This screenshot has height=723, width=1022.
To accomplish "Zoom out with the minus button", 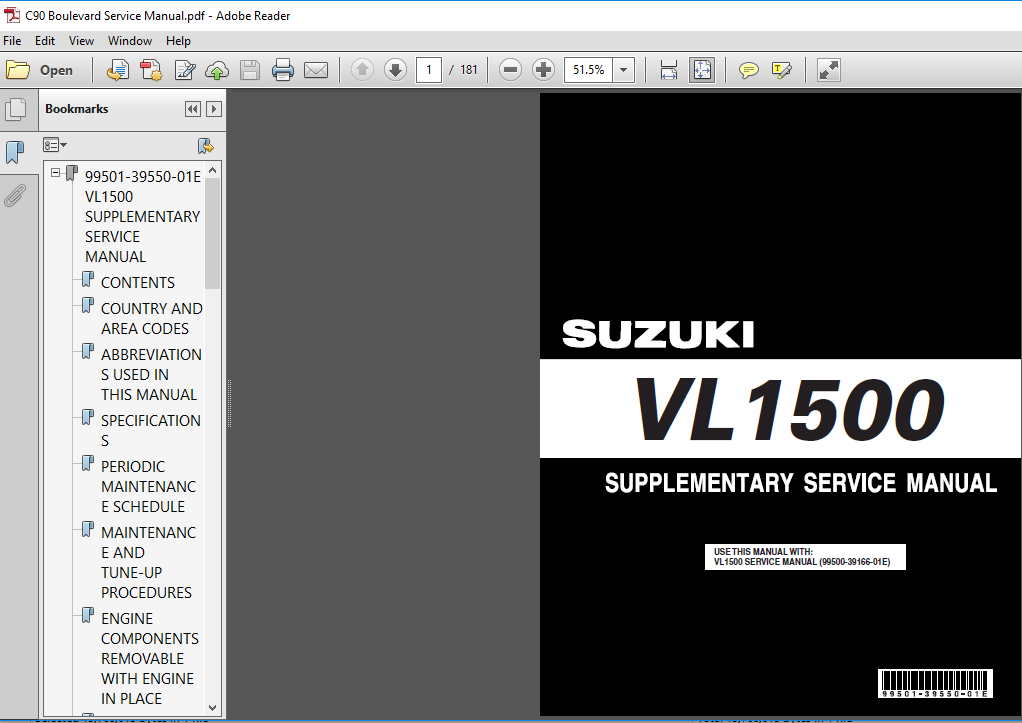I will click(510, 70).
